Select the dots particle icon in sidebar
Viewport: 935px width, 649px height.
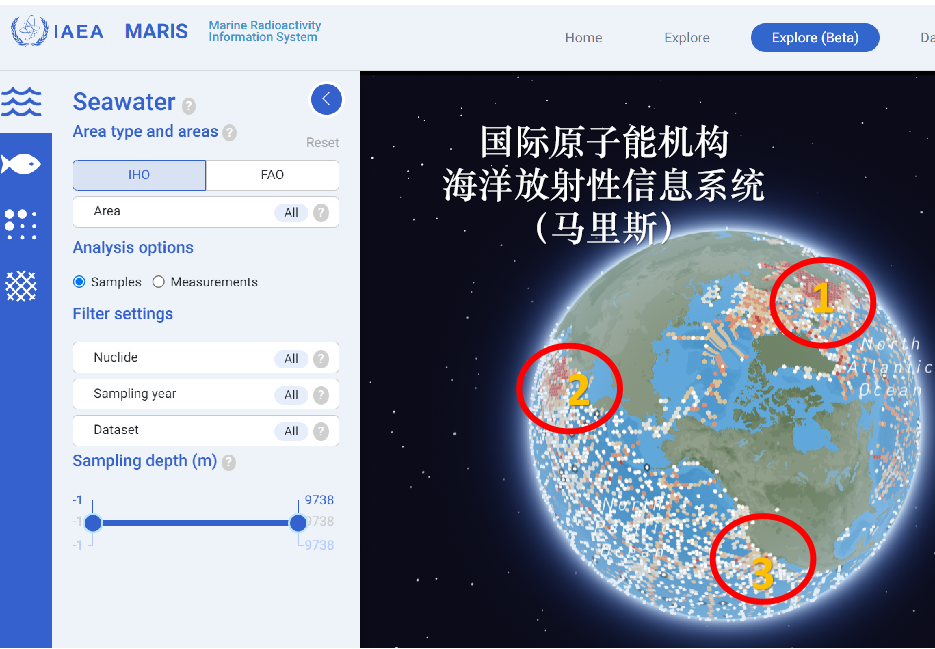point(21,224)
